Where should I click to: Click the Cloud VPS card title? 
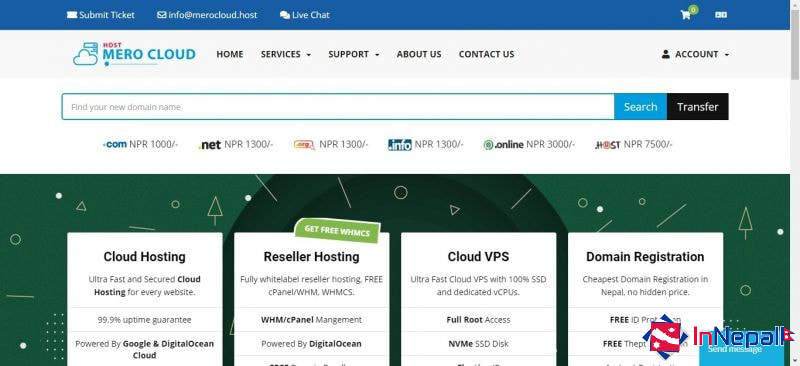478,257
